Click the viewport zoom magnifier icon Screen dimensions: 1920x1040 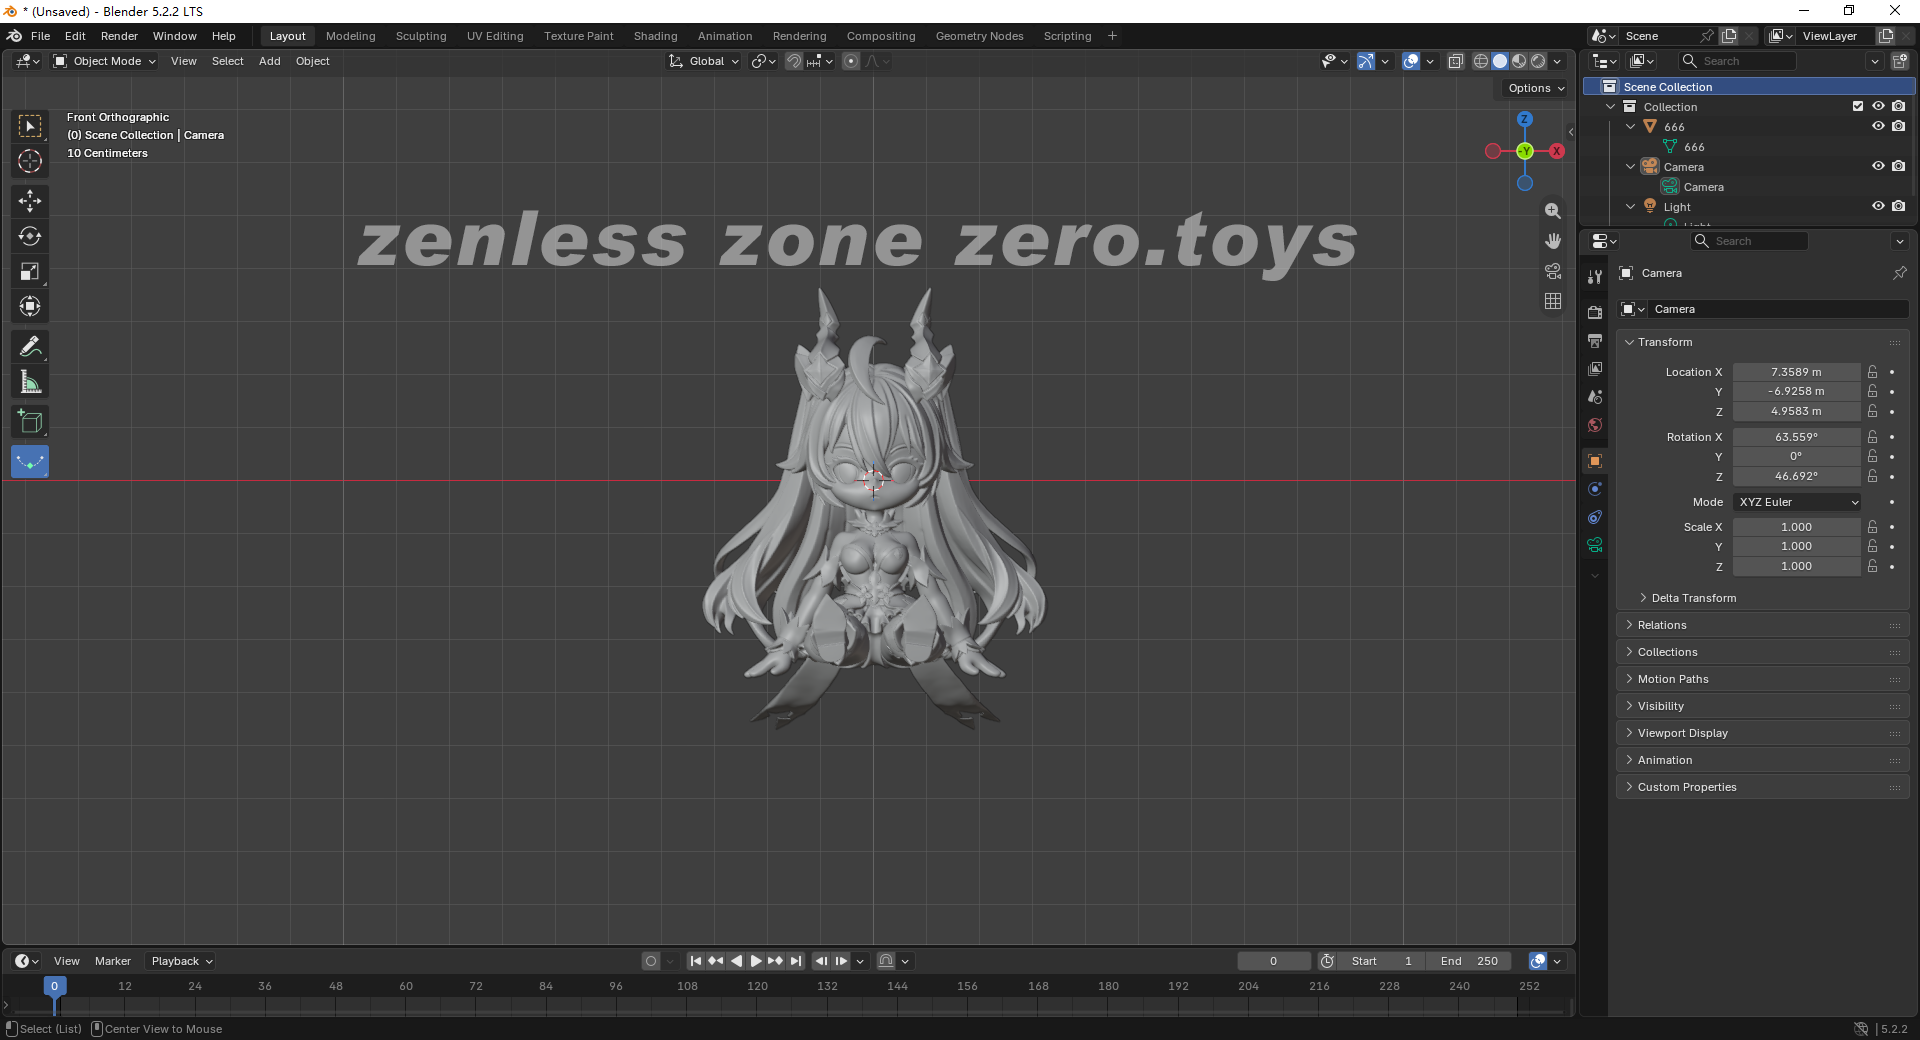[x=1553, y=211]
